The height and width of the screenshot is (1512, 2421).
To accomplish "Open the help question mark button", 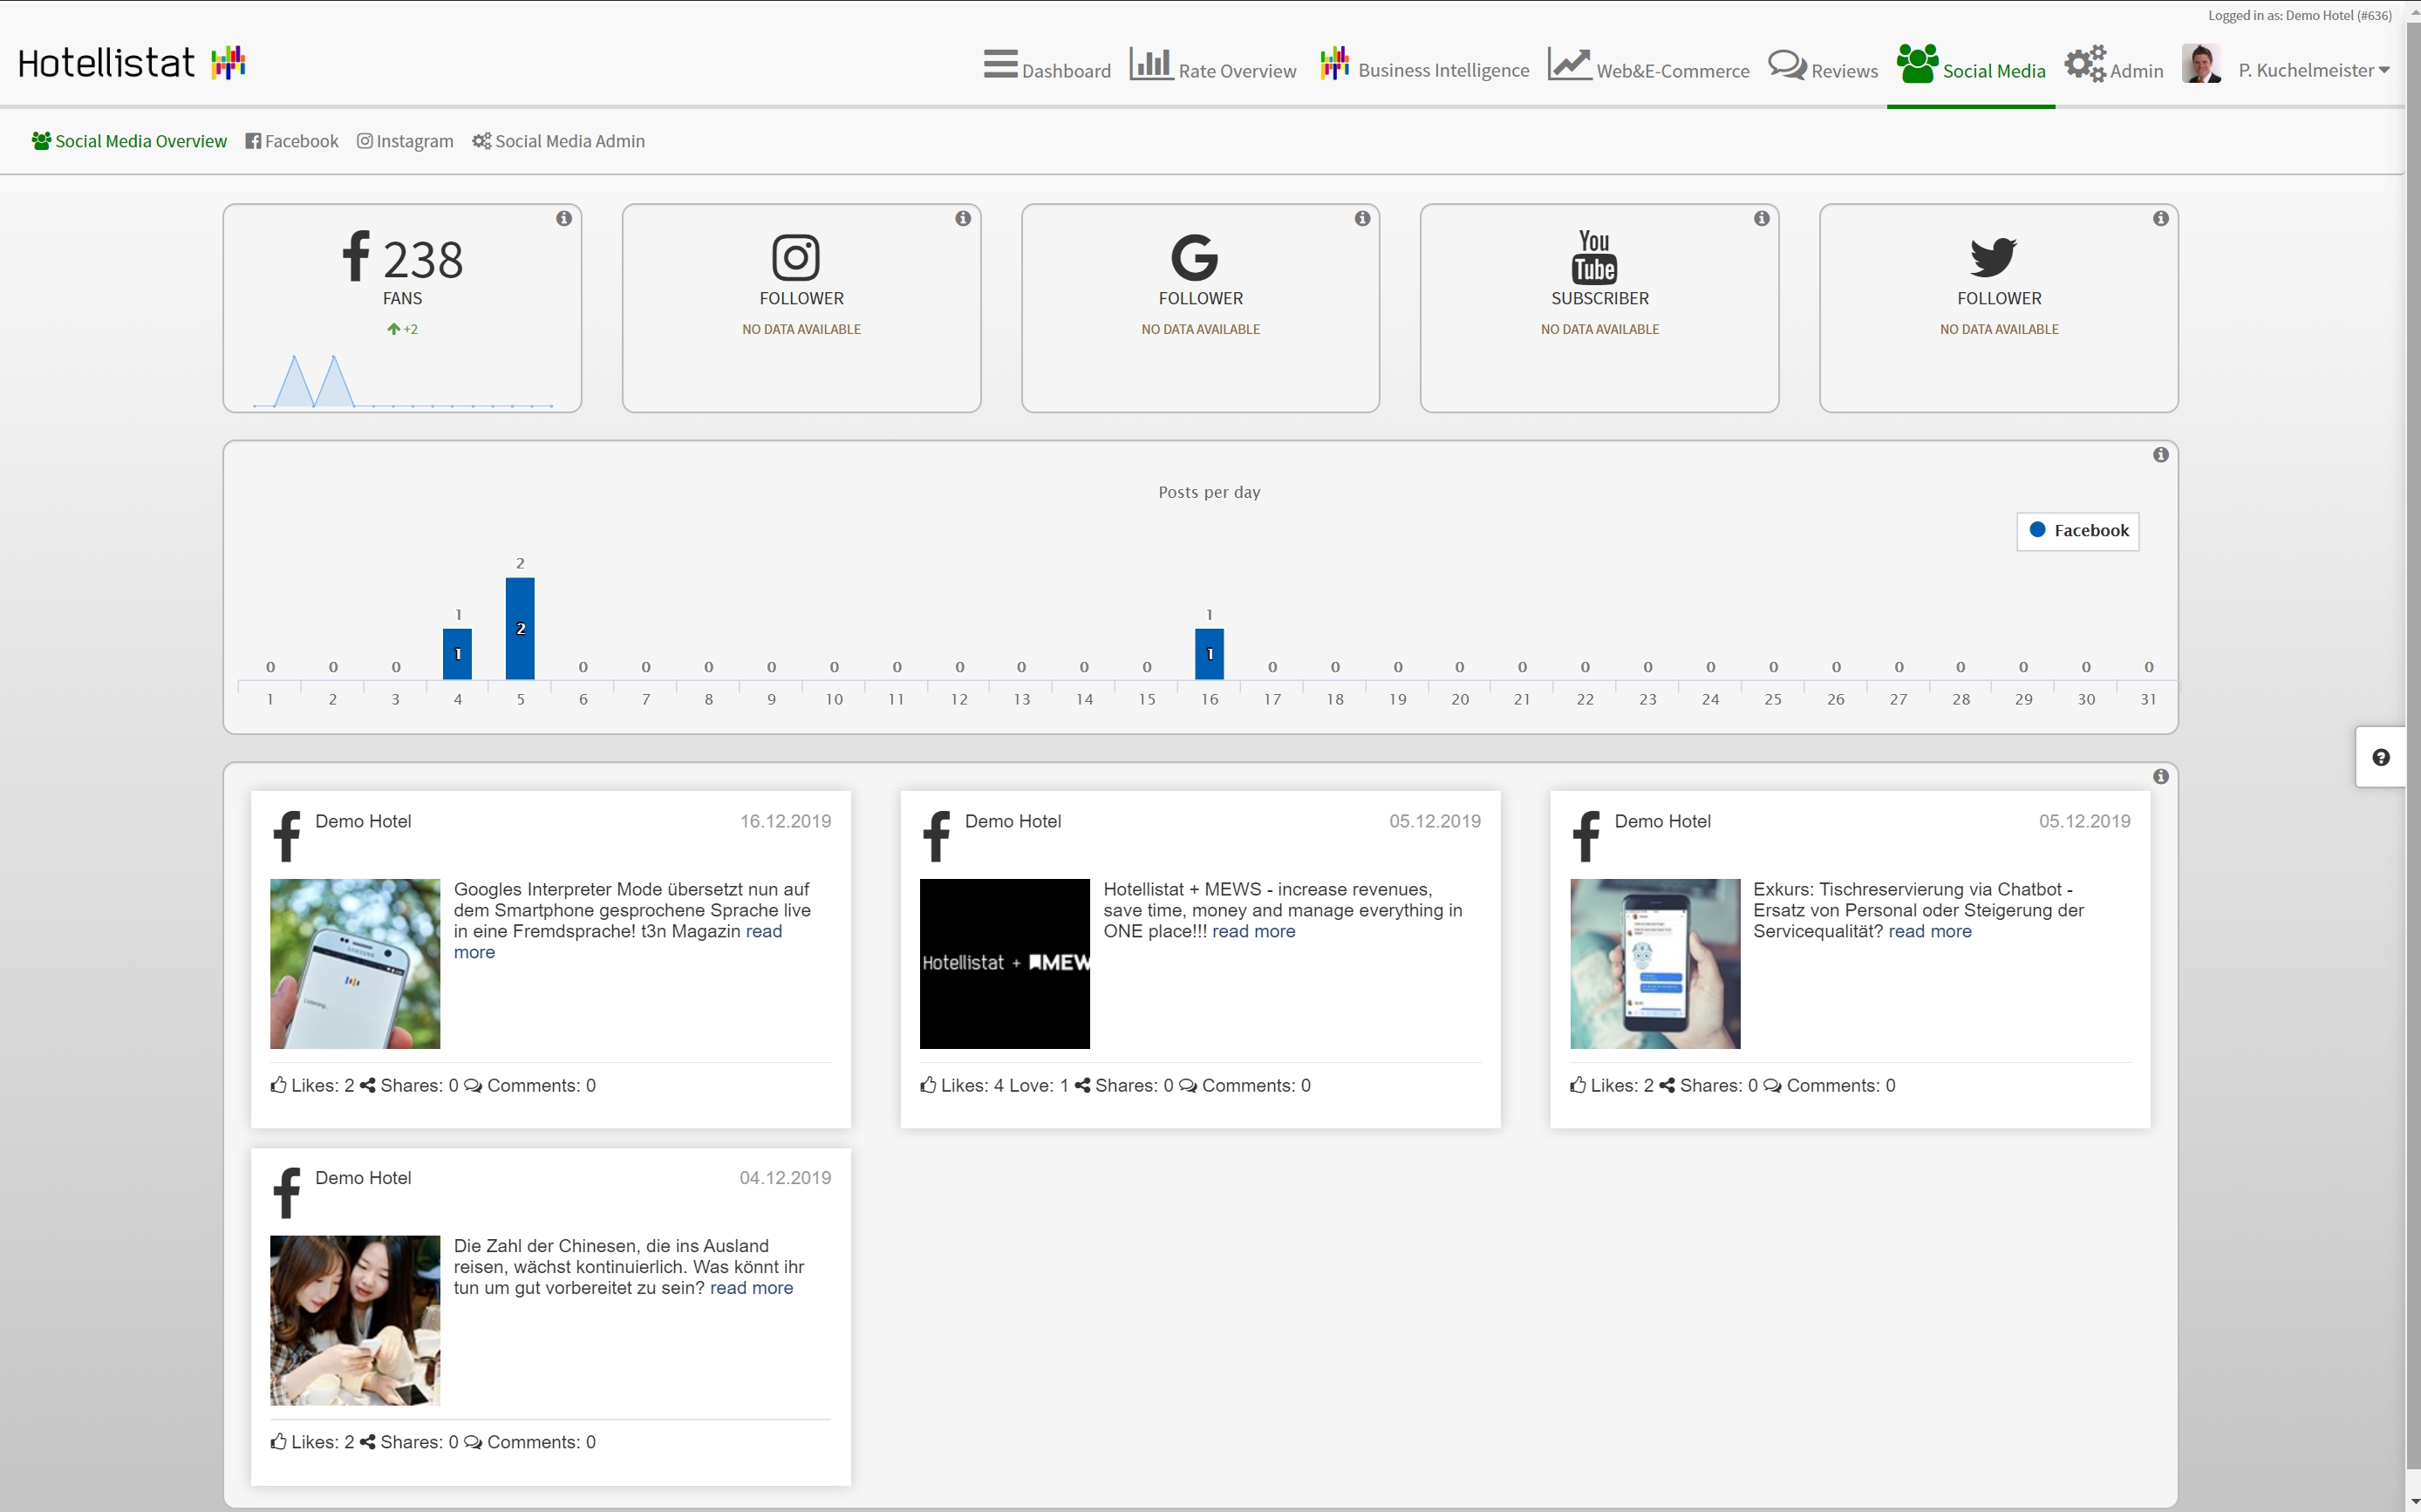I will [x=2380, y=757].
